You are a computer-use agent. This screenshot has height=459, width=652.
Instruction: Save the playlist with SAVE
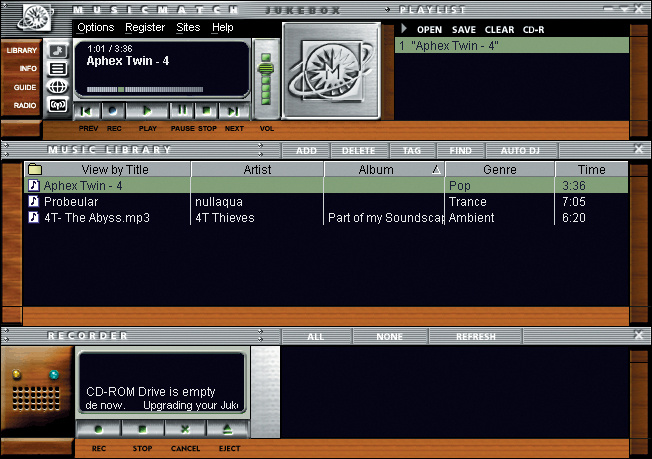[x=464, y=30]
